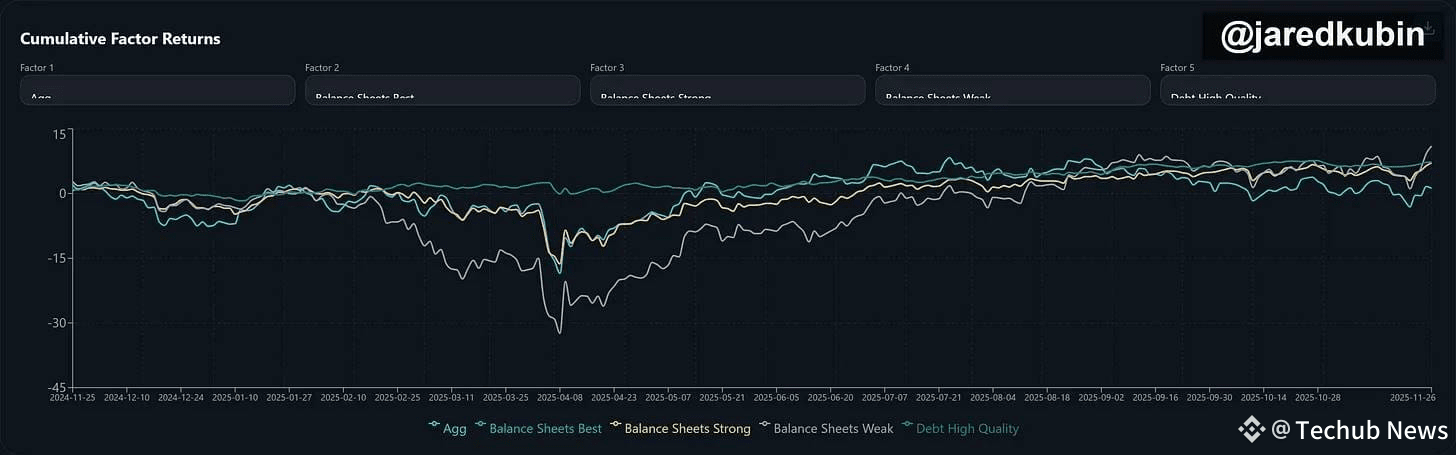Hide the Debt High Quality series label
The width and height of the screenshot is (1456, 455).
tap(968, 429)
